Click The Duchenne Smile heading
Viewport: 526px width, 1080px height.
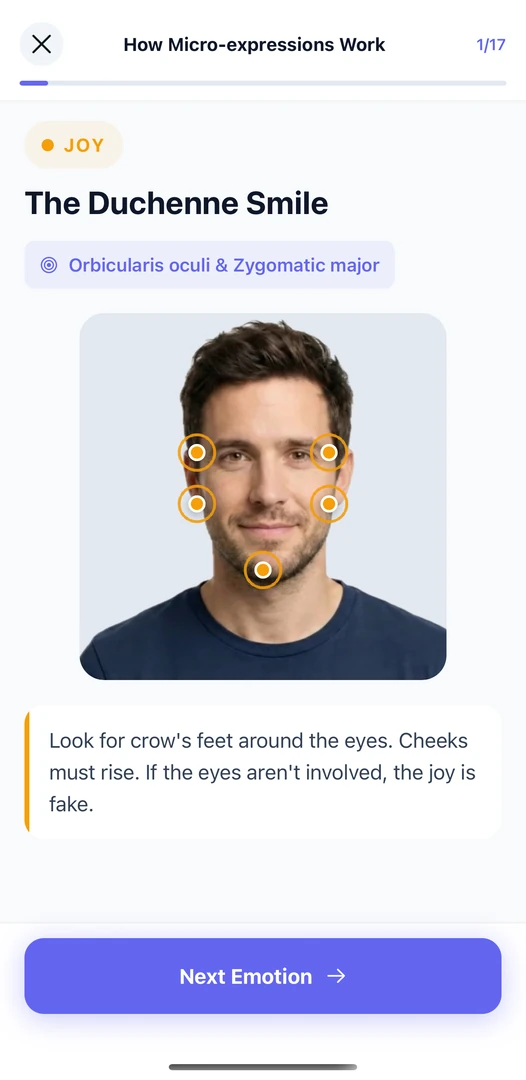[176, 204]
